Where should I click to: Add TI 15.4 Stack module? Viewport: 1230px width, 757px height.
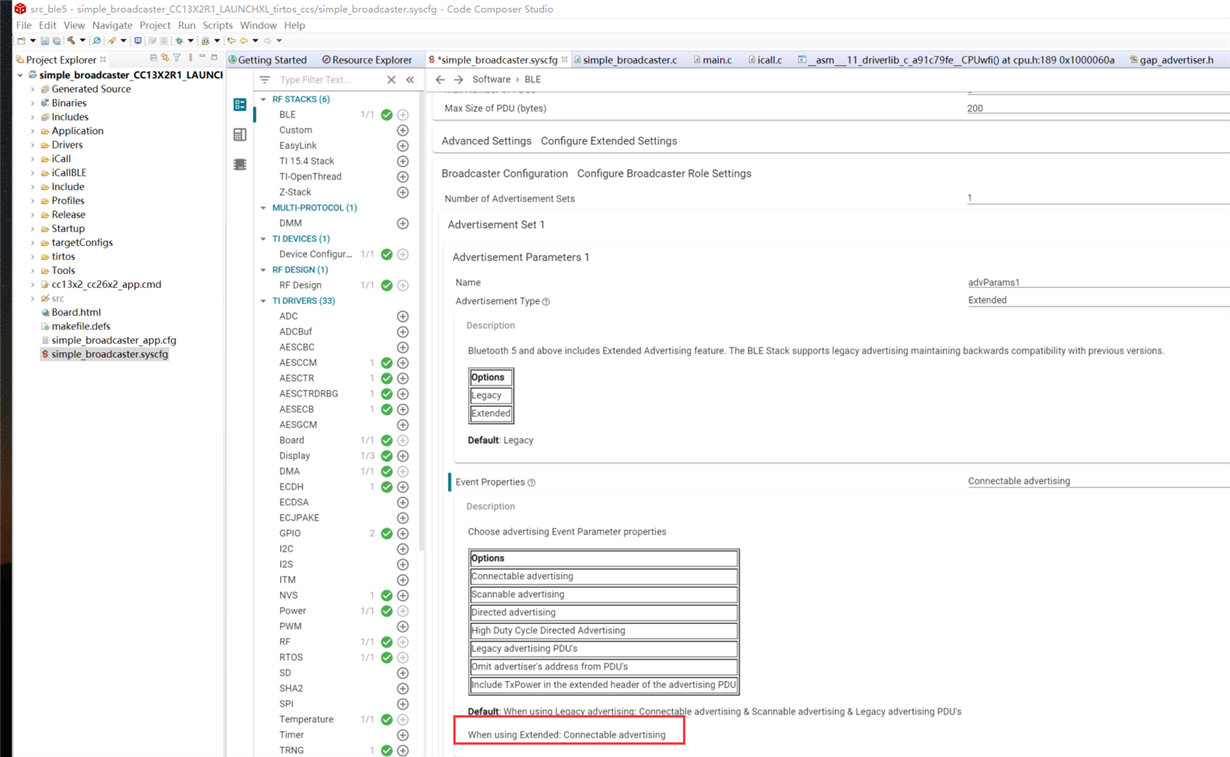[x=403, y=161]
